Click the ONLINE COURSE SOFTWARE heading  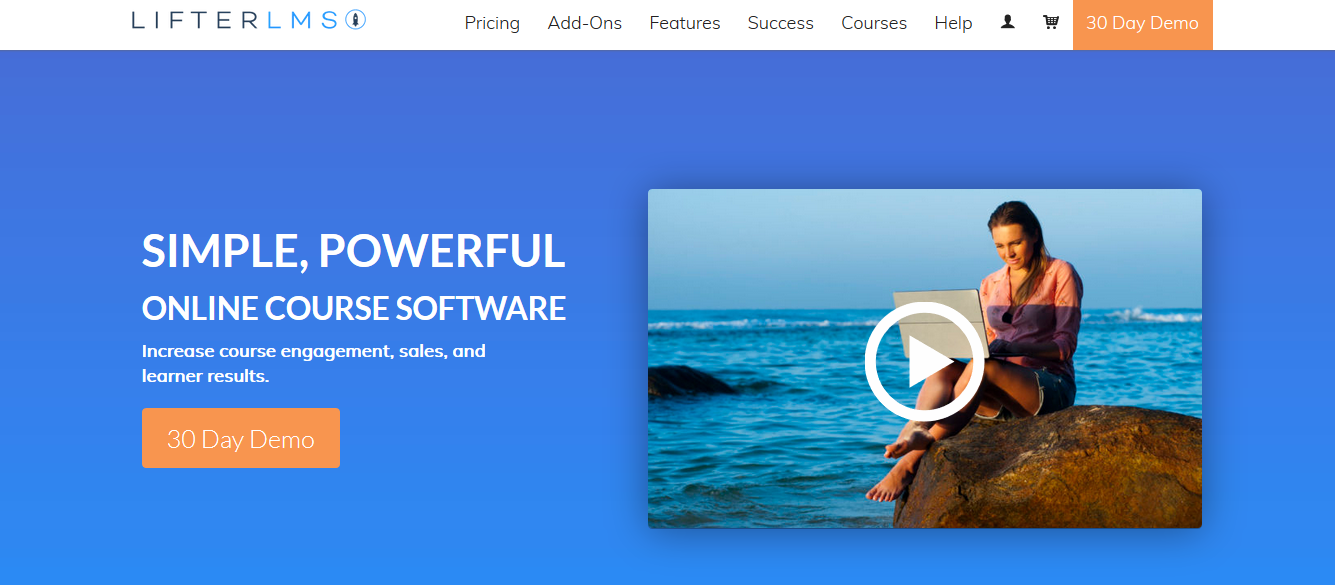coord(354,308)
